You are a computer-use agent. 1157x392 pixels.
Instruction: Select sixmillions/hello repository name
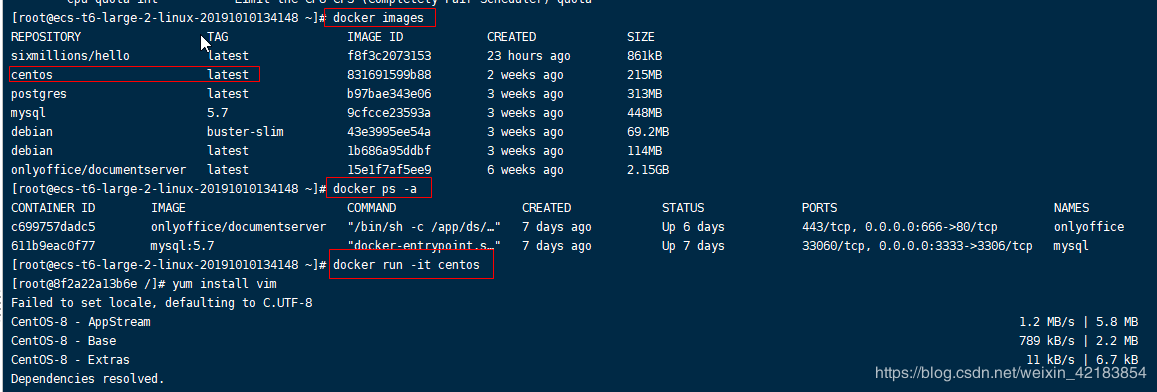click(70, 55)
